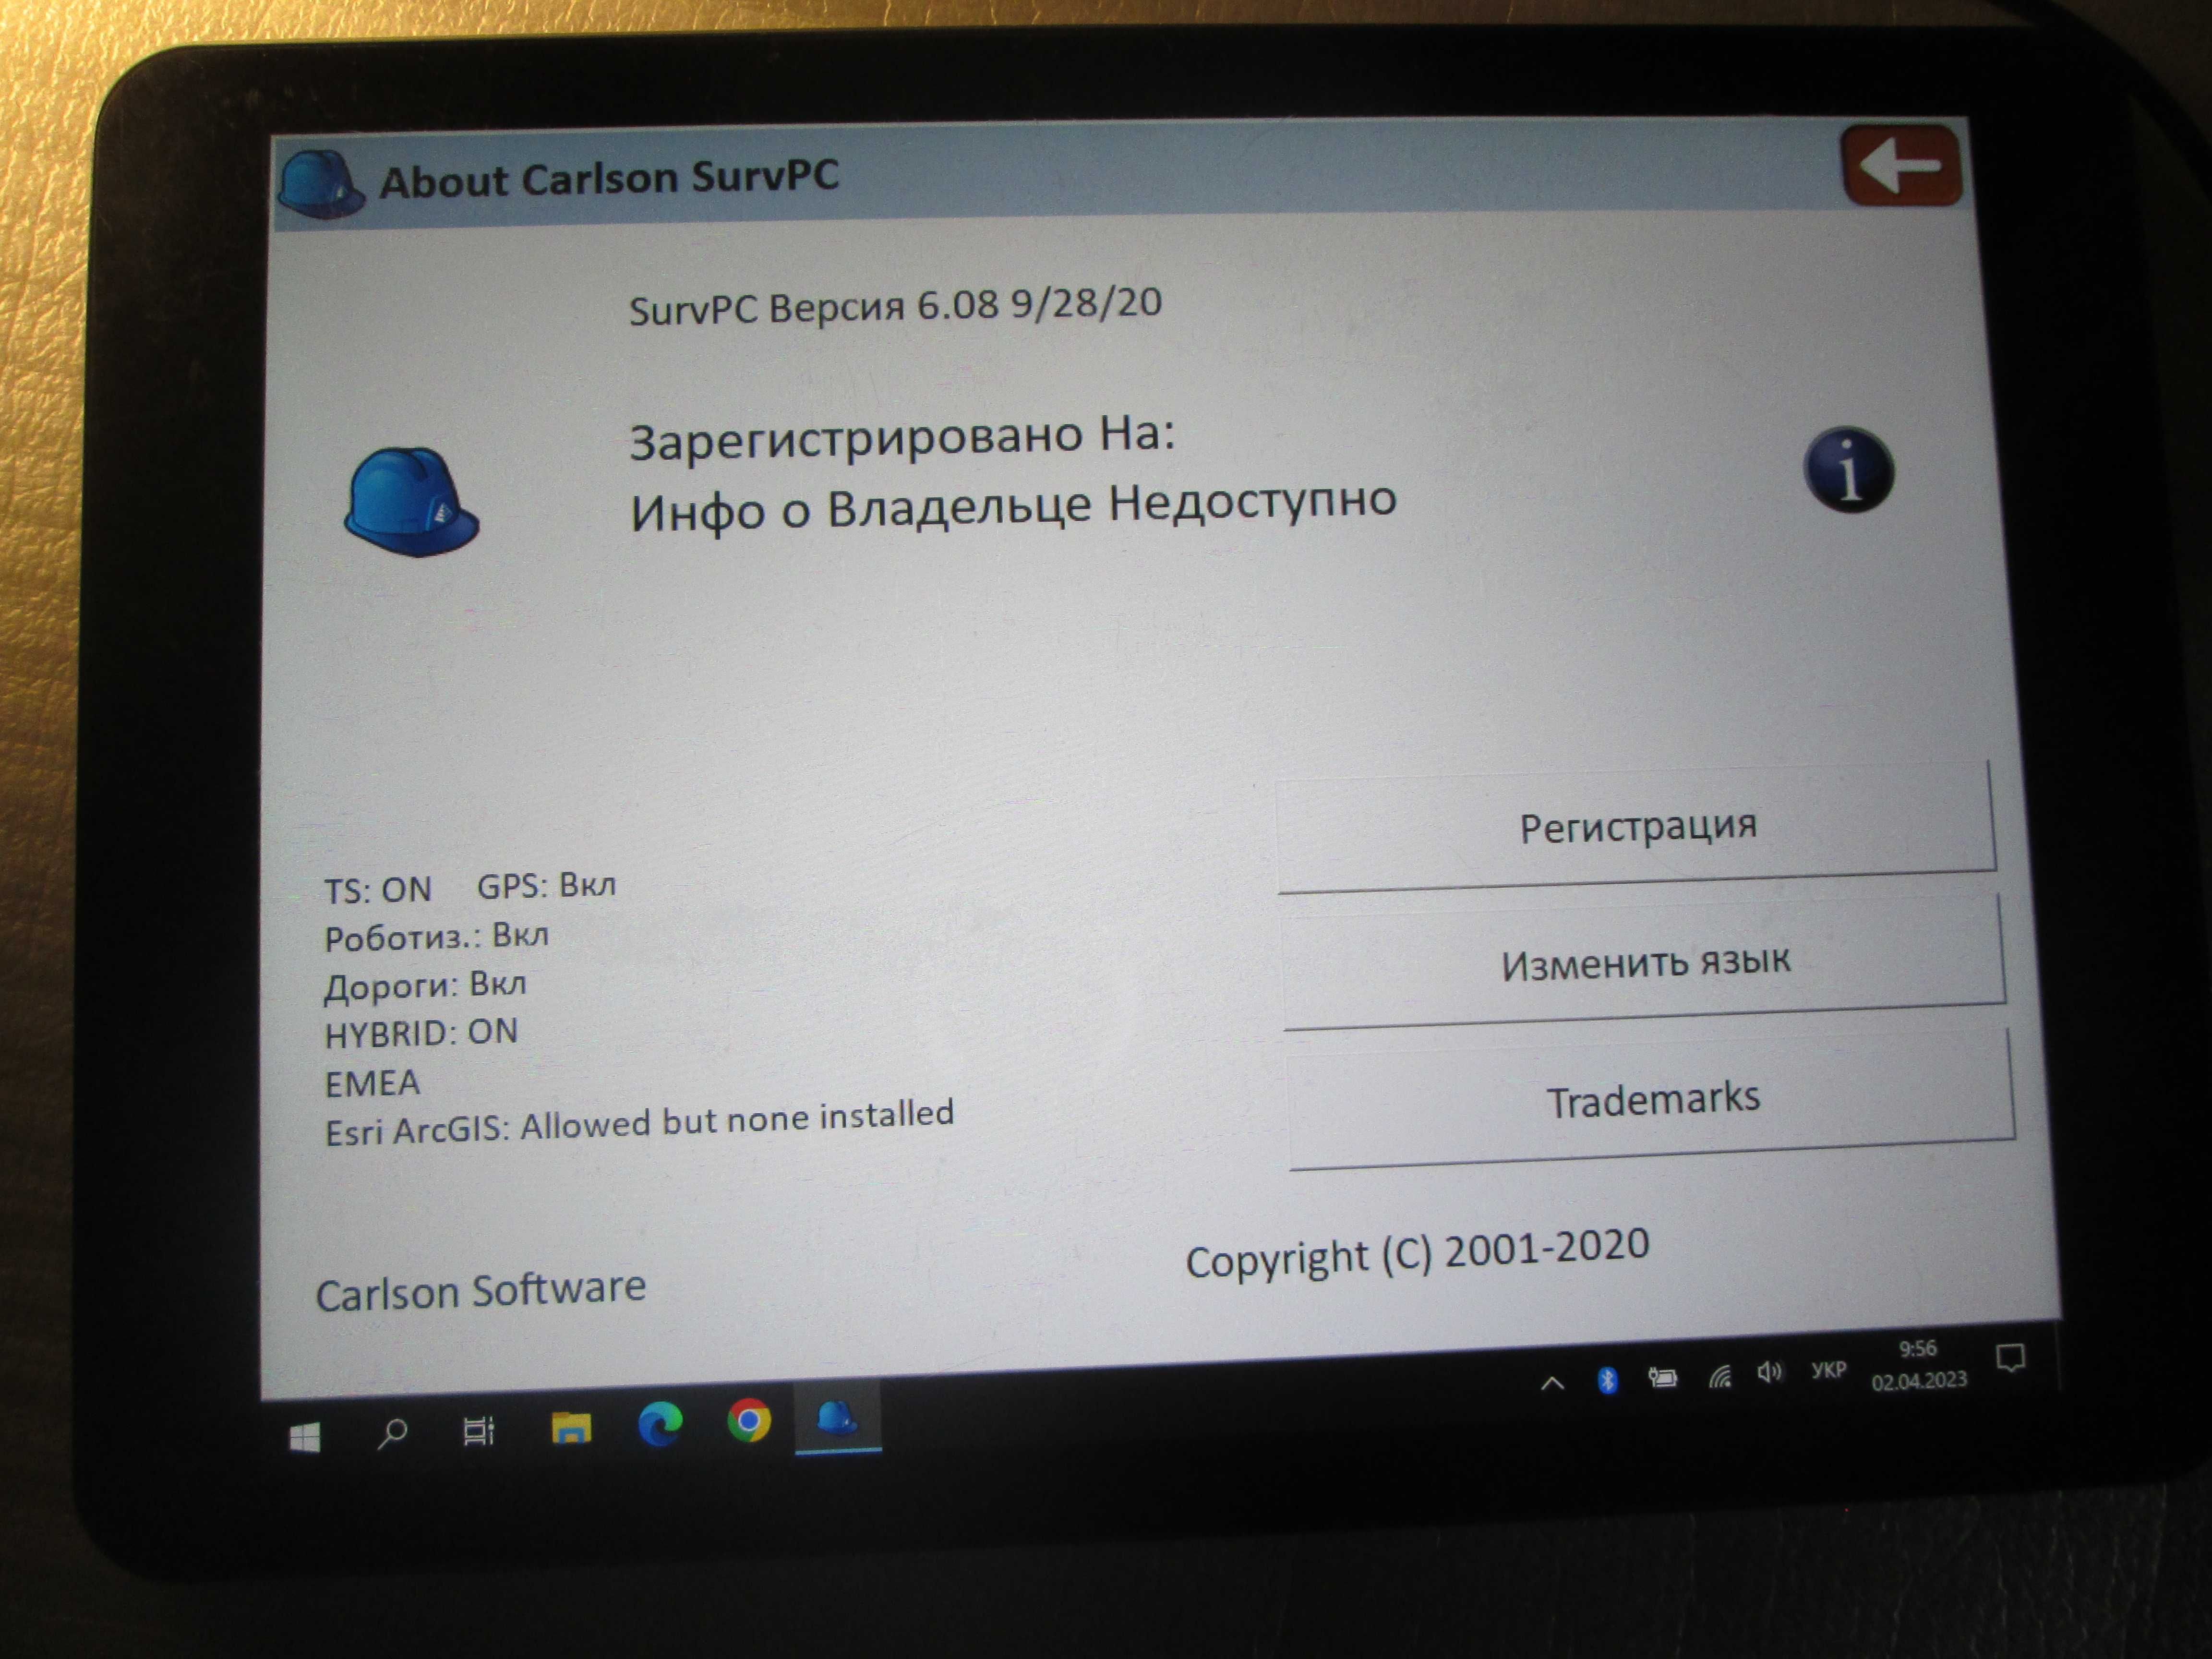Click the Esri ArcGIS status line
Image resolution: width=2212 pixels, height=1659 pixels.
point(640,1123)
